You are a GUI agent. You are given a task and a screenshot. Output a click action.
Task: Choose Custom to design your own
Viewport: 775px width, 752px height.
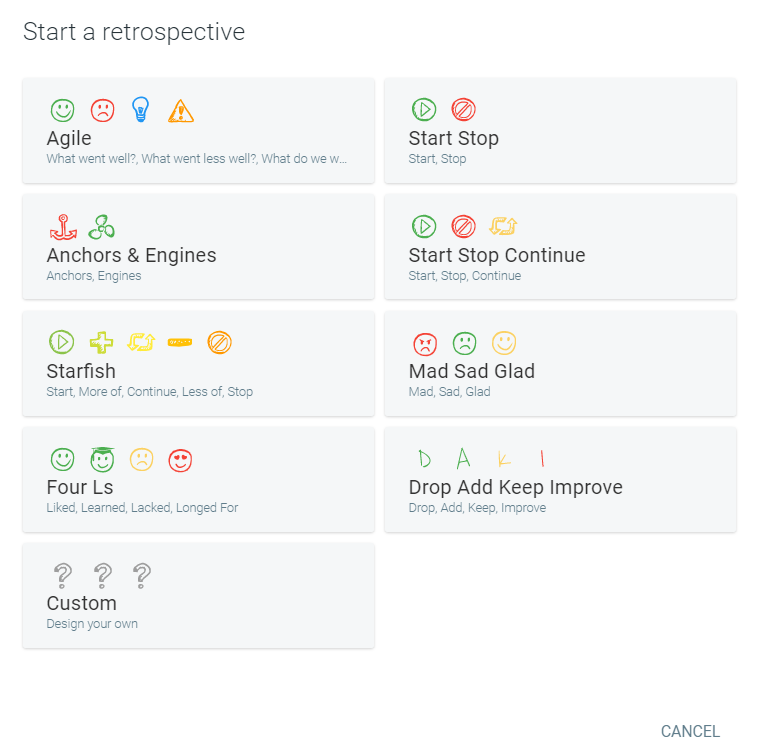pyautogui.click(x=198, y=596)
